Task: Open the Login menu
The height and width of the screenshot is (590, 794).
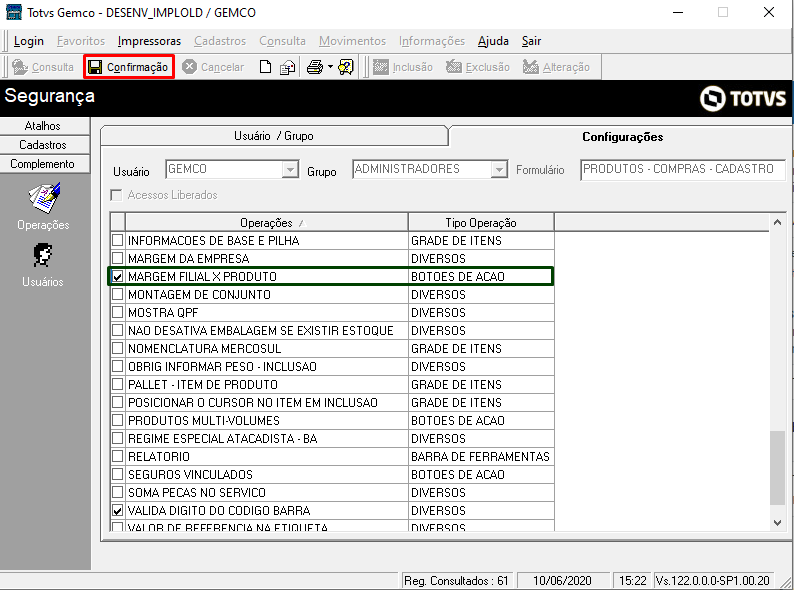Action: tap(29, 41)
